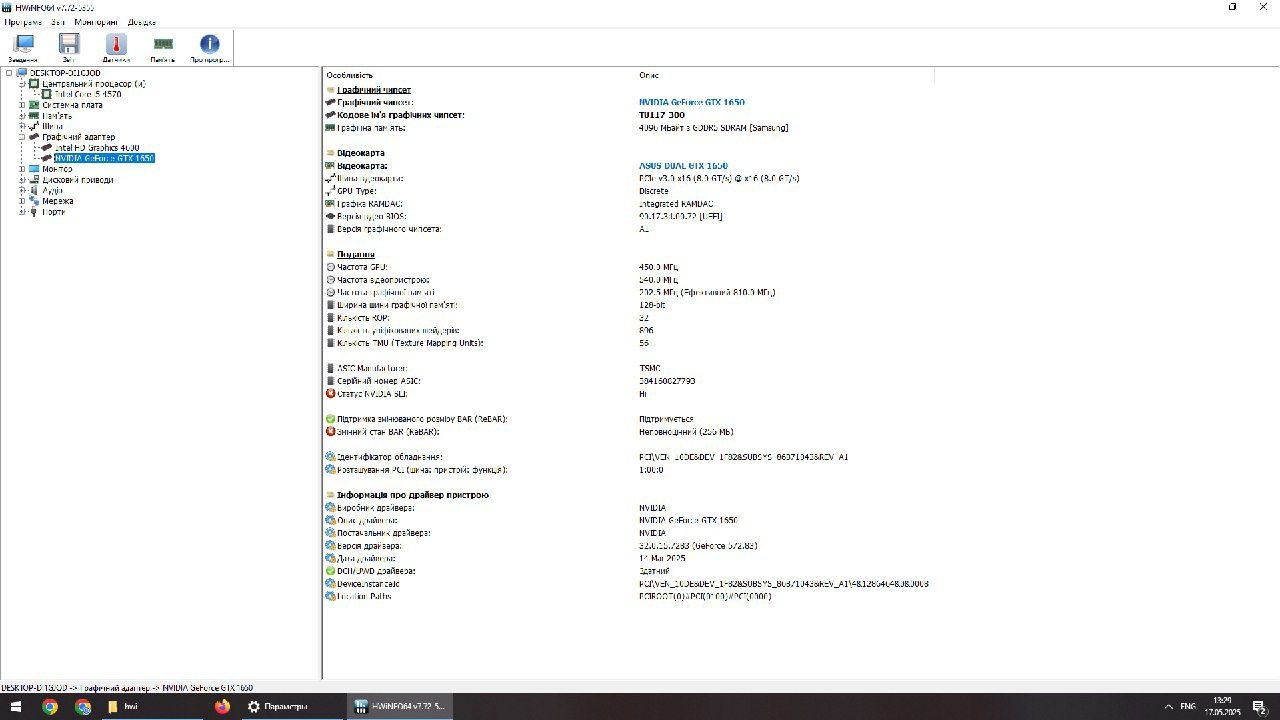
Task: Click the DESKTOP computer icon in tree
Action: pos(22,73)
